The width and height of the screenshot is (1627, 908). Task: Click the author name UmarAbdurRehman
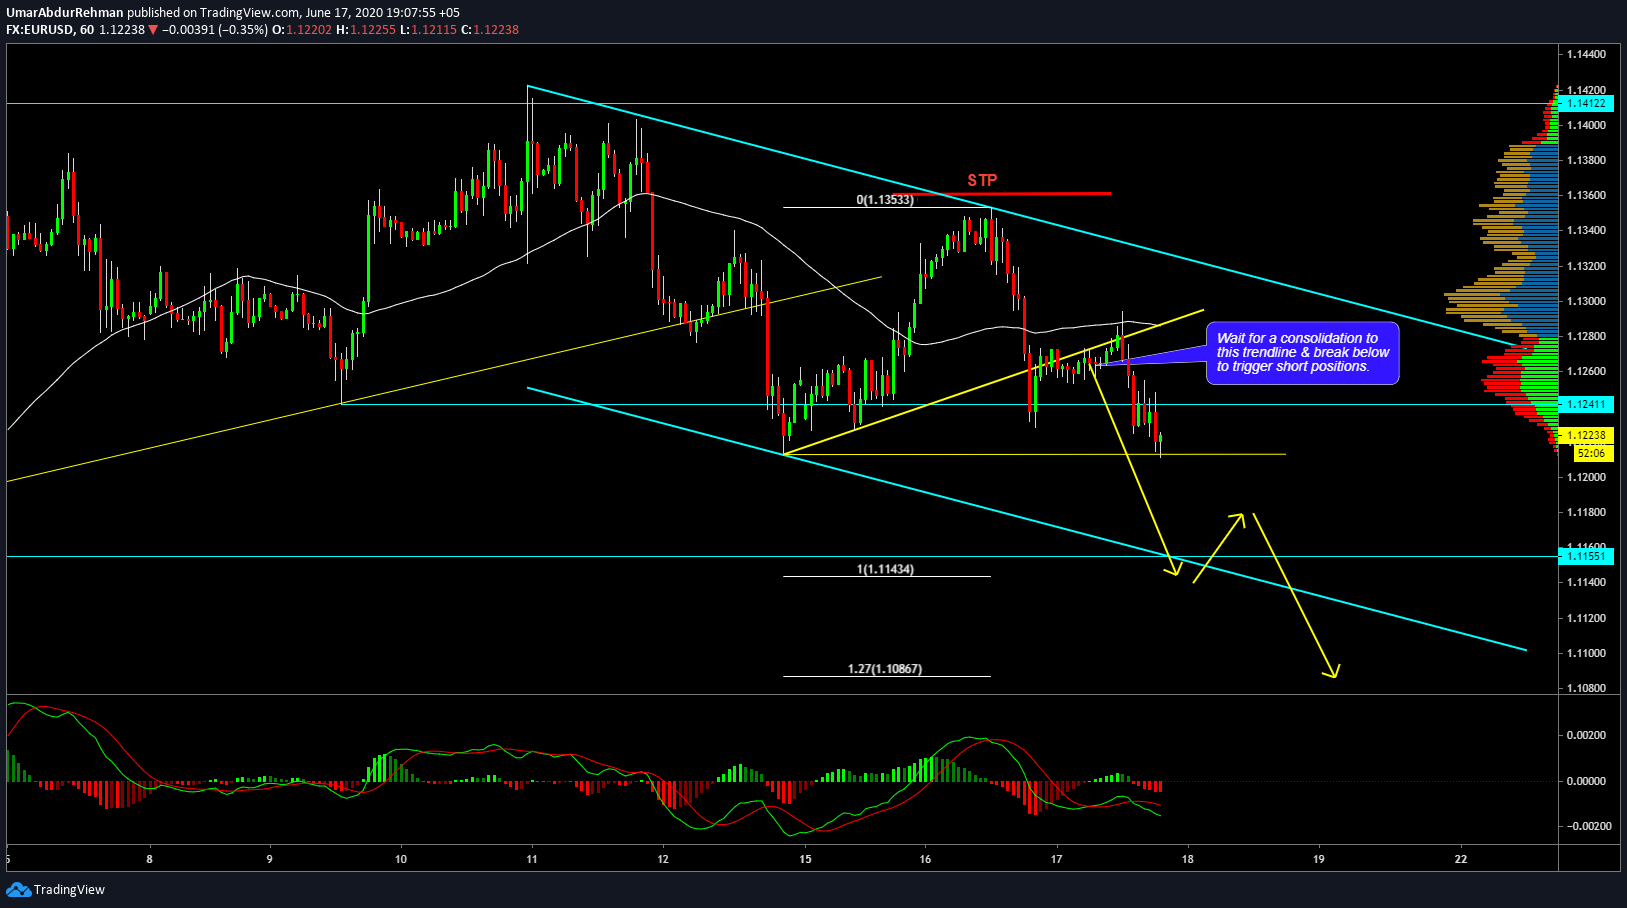pos(65,13)
